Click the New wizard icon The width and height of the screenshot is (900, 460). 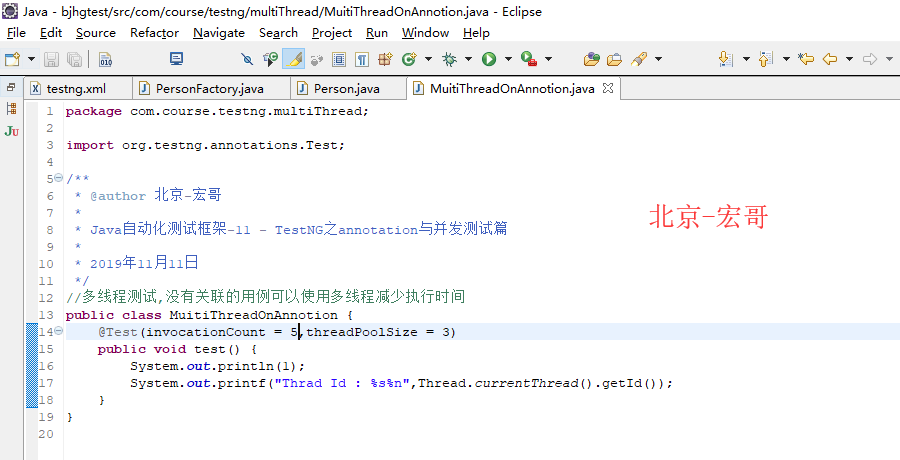pyautogui.click(x=13, y=59)
